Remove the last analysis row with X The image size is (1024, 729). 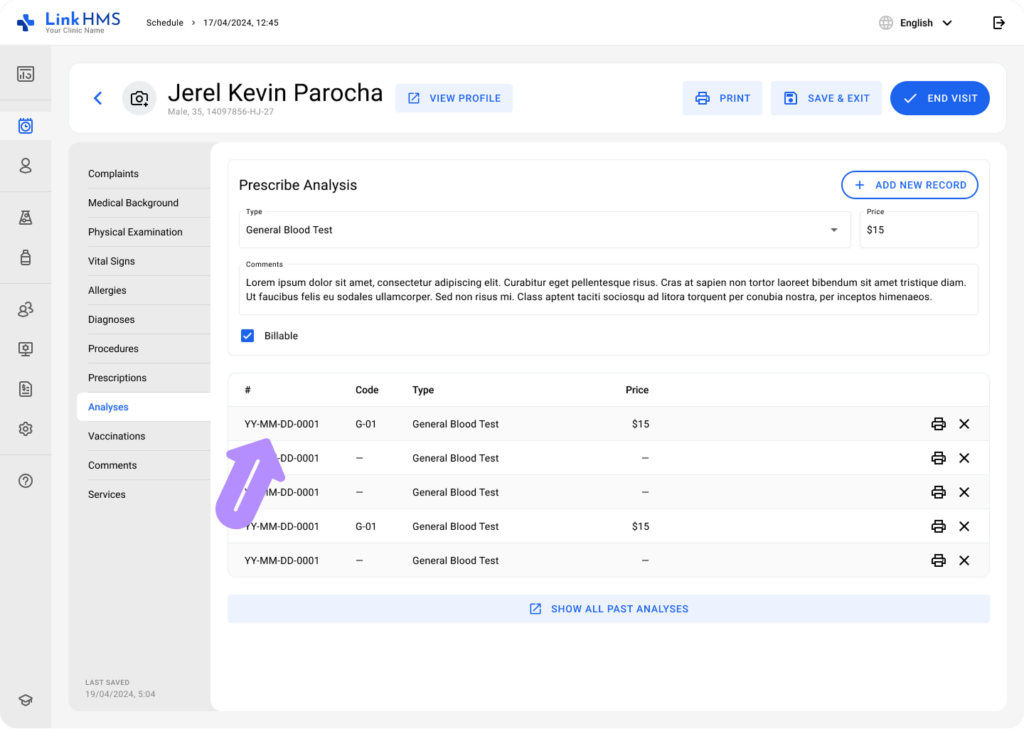pos(964,560)
